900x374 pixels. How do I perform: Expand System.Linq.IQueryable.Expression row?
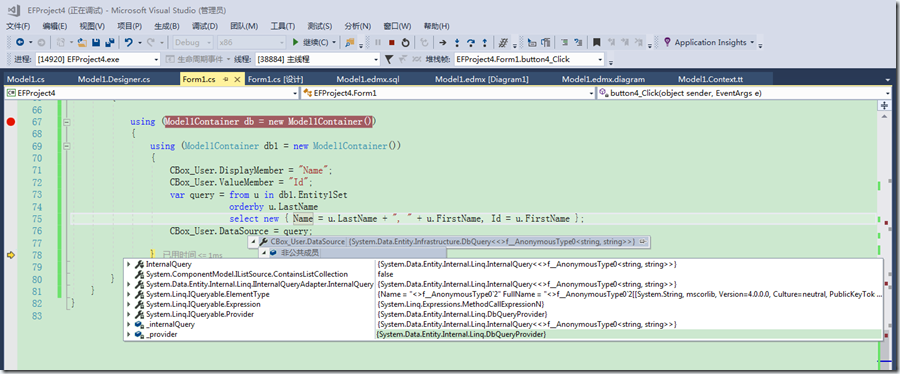(129, 304)
